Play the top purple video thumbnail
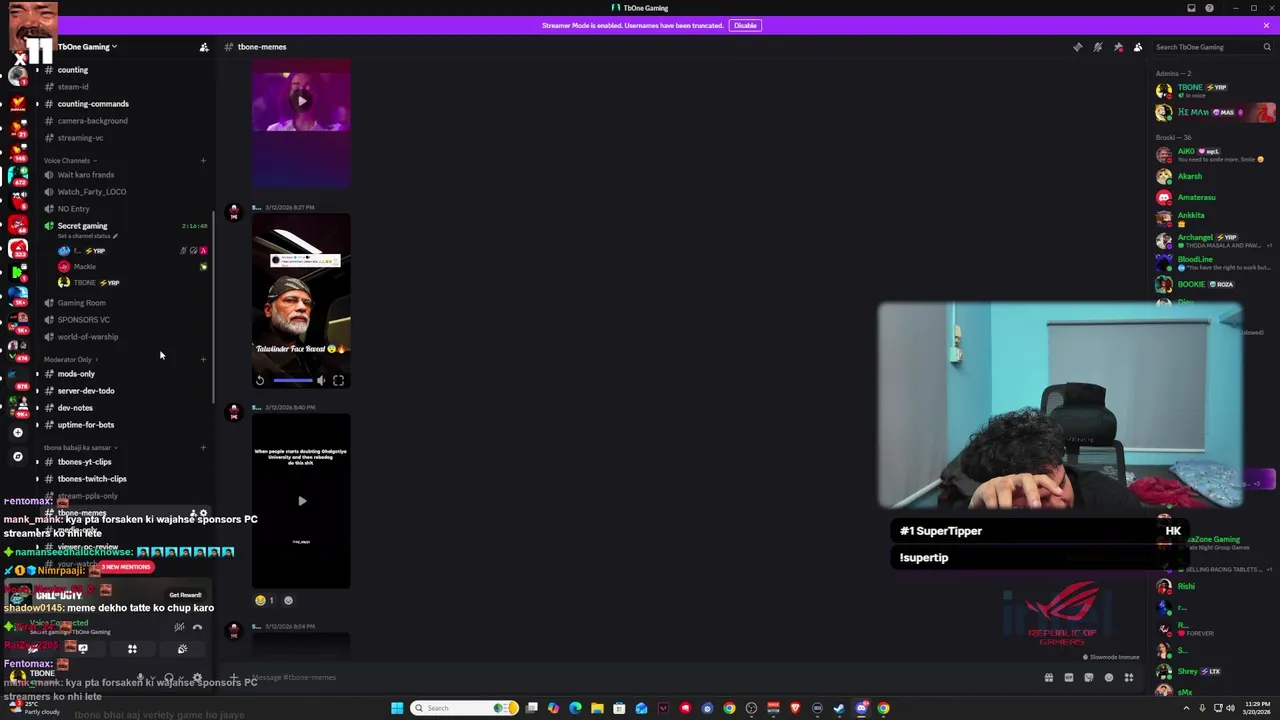This screenshot has width=1280, height=720. pyautogui.click(x=301, y=100)
